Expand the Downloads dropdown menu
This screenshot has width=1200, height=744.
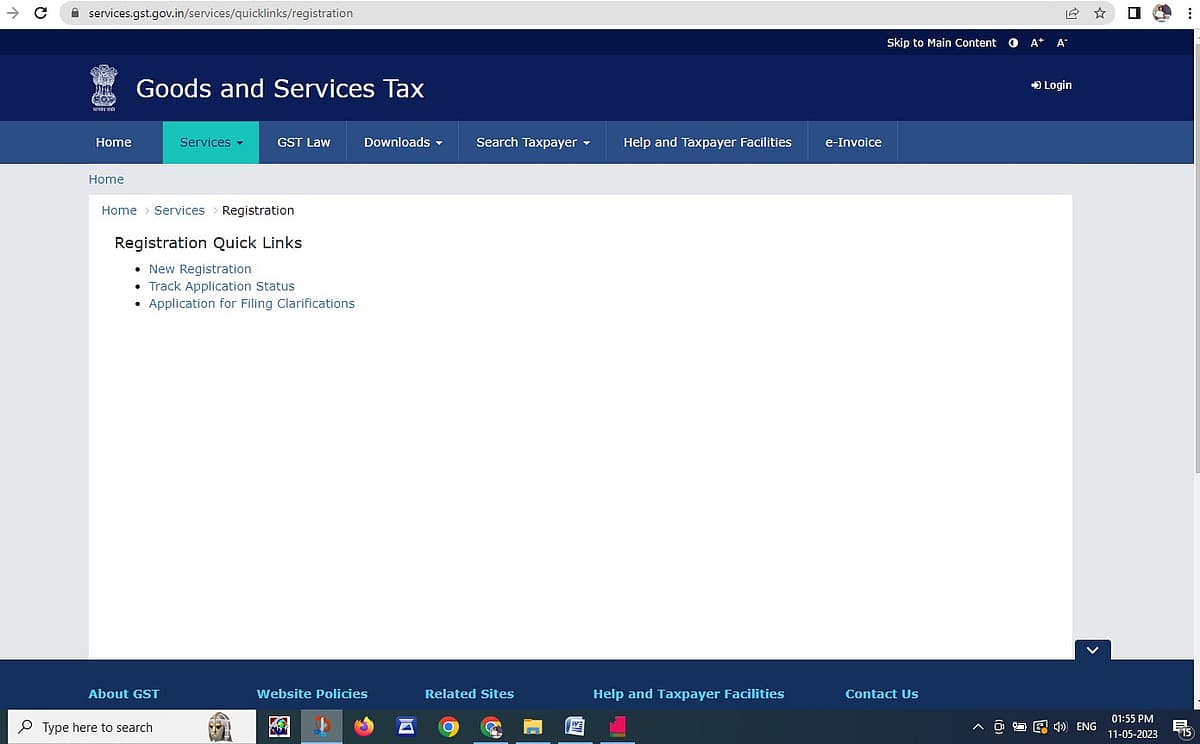click(403, 142)
